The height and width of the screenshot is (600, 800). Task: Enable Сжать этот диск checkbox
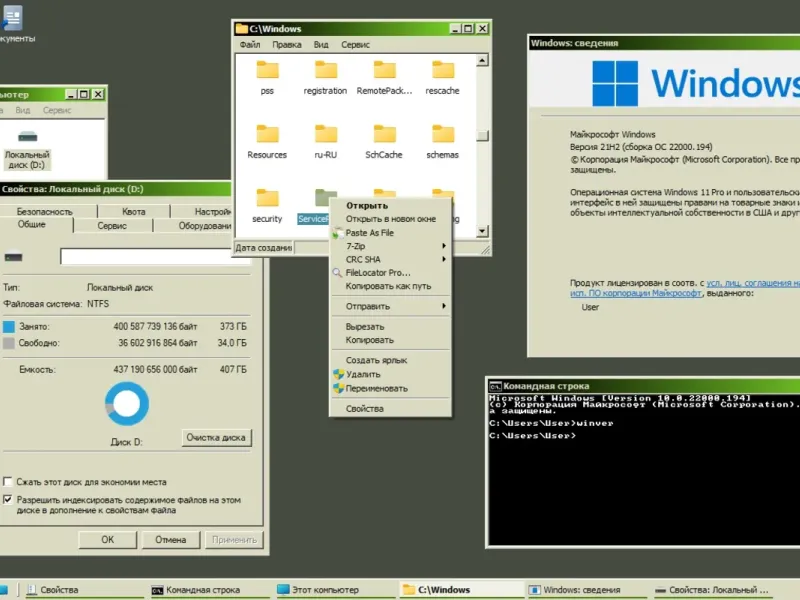pos(8,482)
